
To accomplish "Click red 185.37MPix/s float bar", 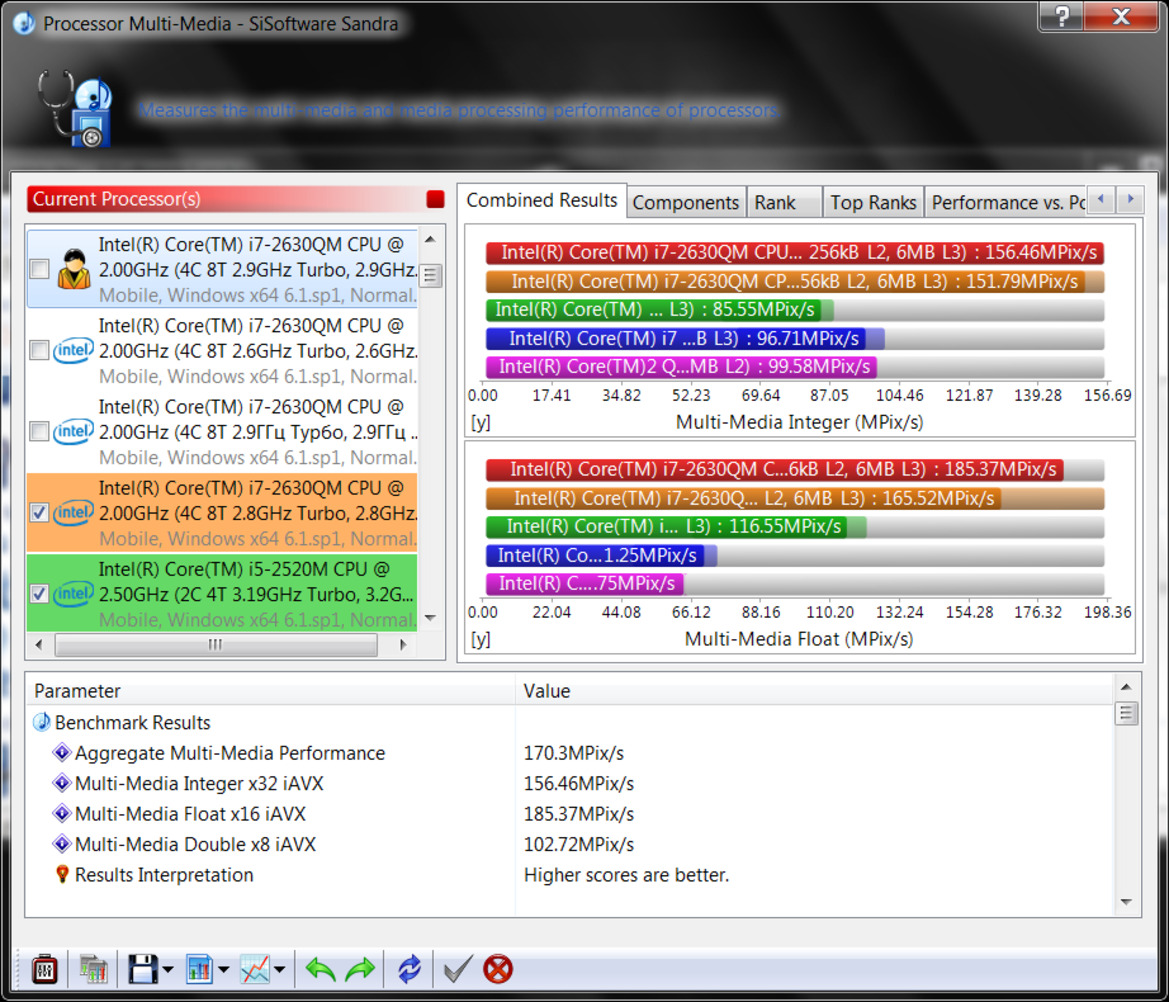I will pos(775,470).
